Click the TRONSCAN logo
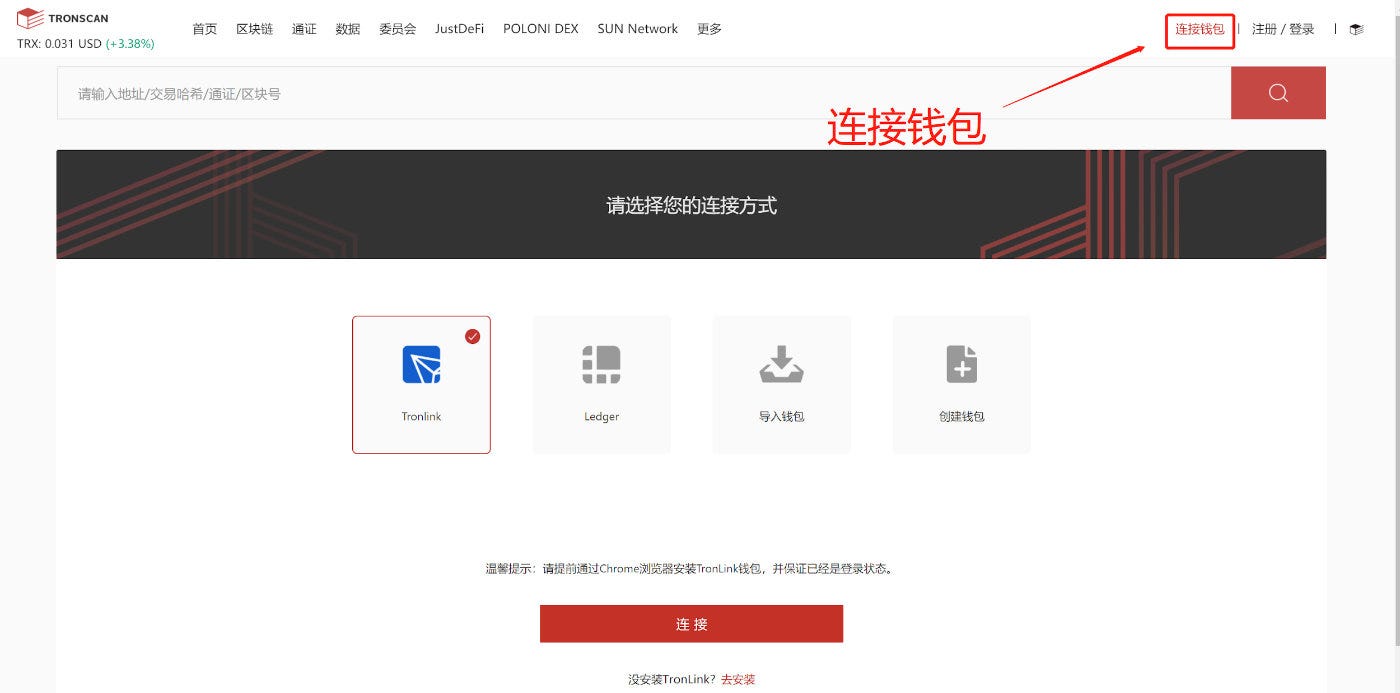 coord(63,18)
